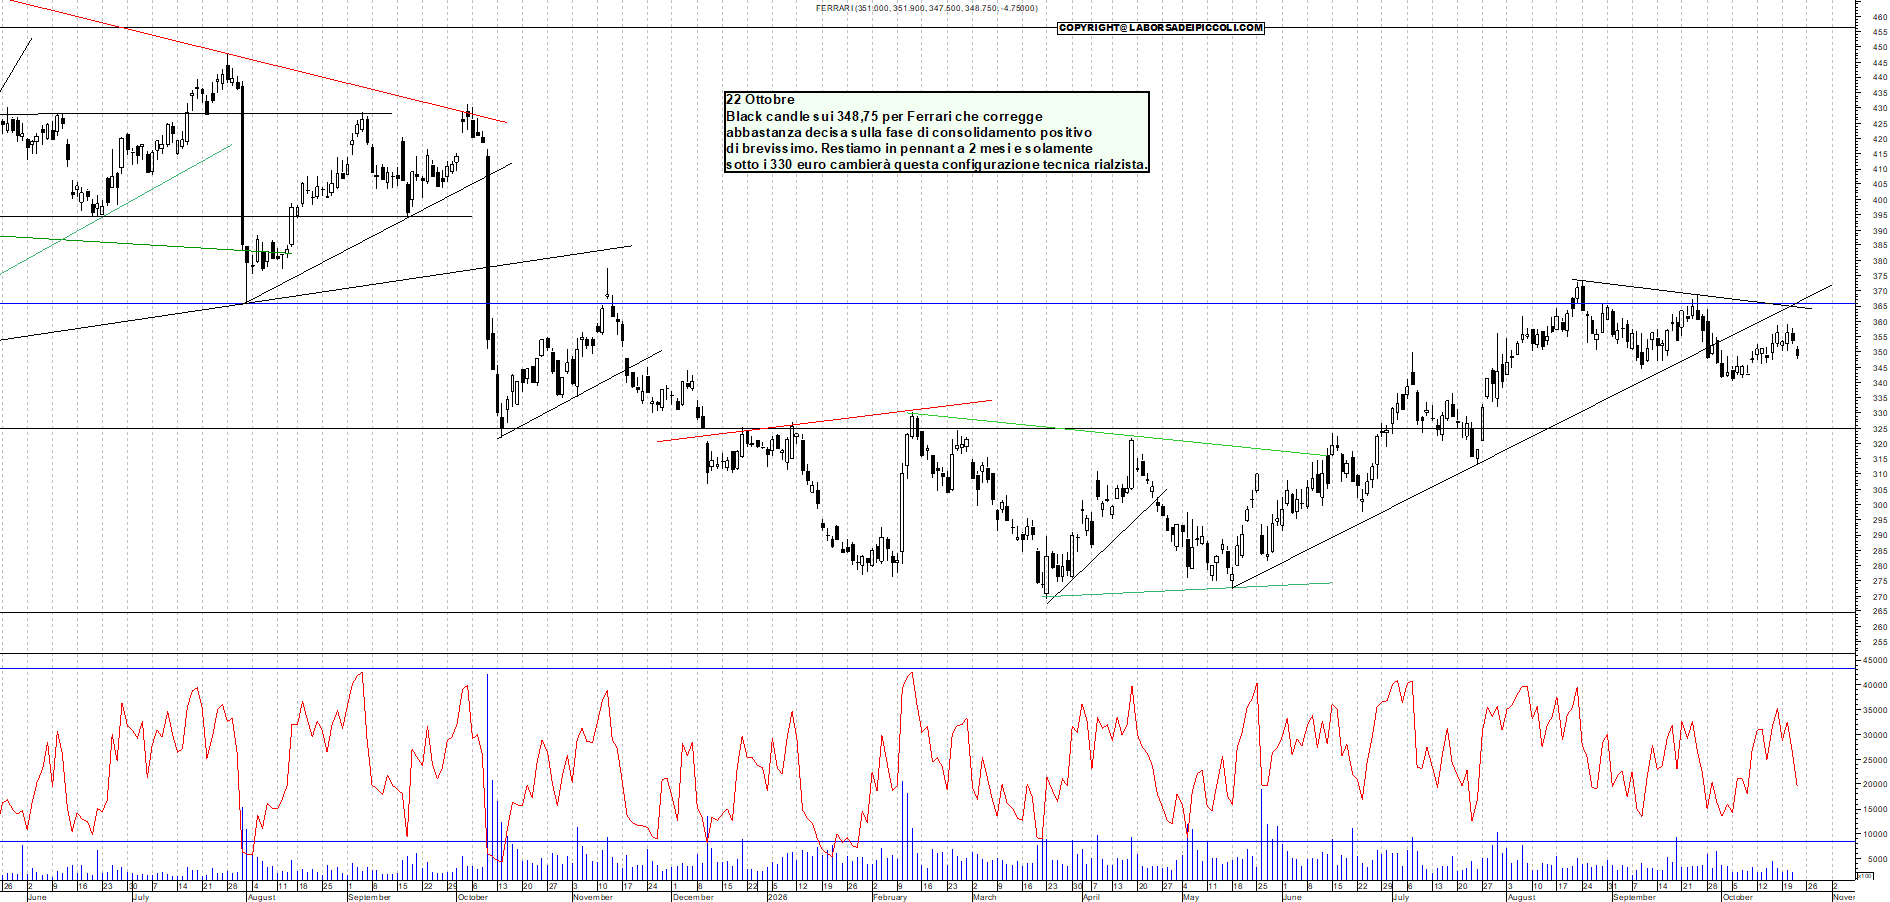The width and height of the screenshot is (1890, 902).
Task: Click the 'April' label on time axis
Action: (x=1091, y=897)
